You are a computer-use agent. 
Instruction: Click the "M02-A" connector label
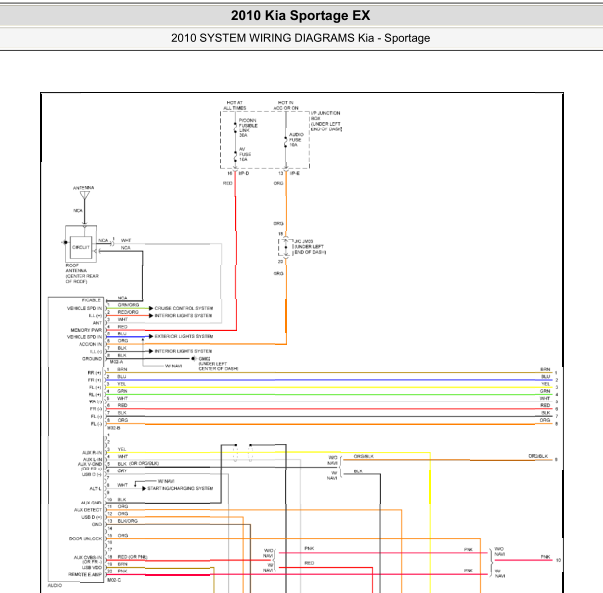click(116, 362)
